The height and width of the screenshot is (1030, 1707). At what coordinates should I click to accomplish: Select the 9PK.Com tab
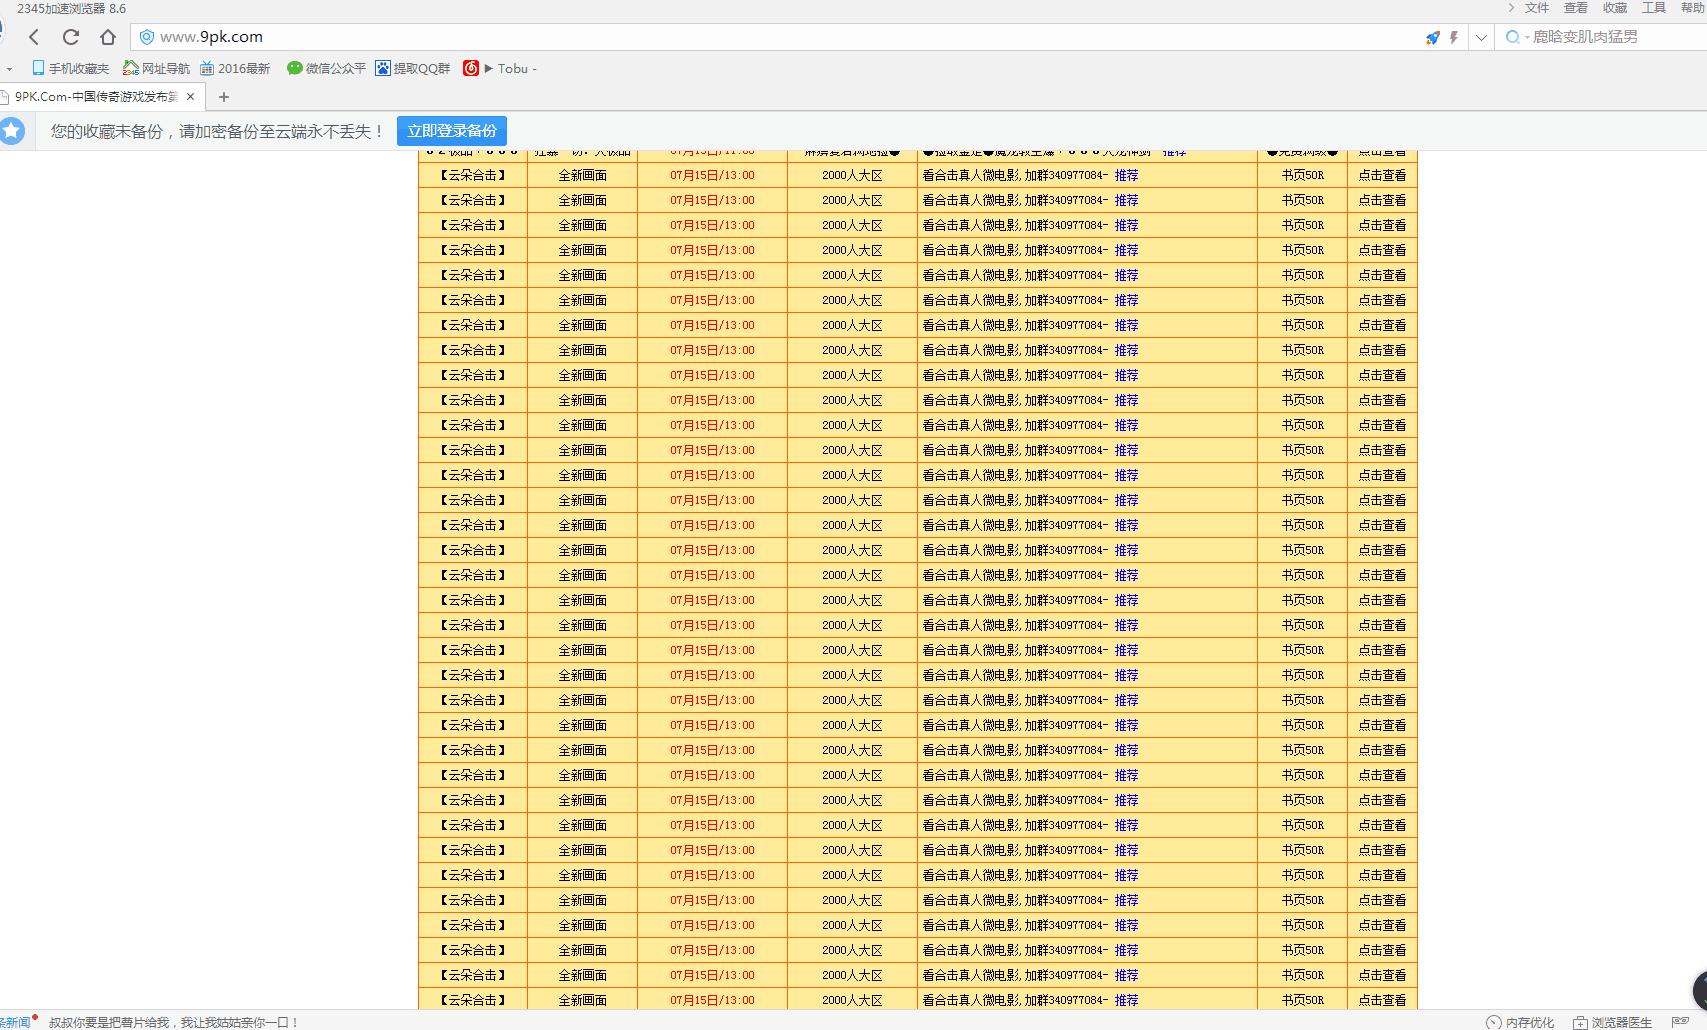click(x=96, y=97)
